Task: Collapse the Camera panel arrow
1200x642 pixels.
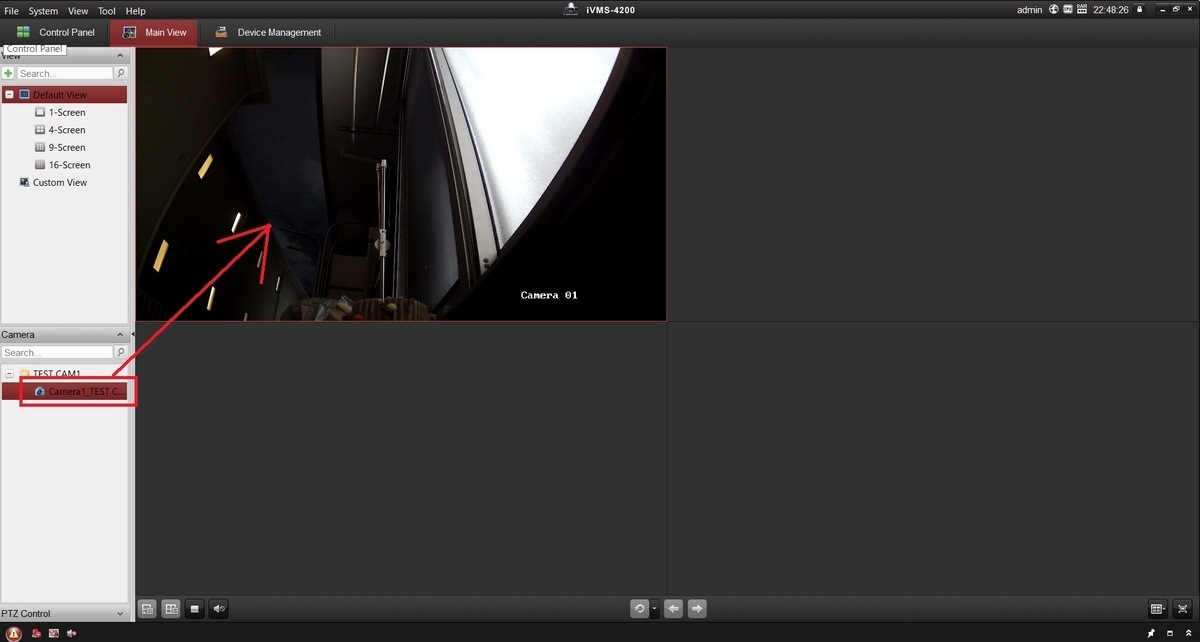Action: tap(120, 335)
